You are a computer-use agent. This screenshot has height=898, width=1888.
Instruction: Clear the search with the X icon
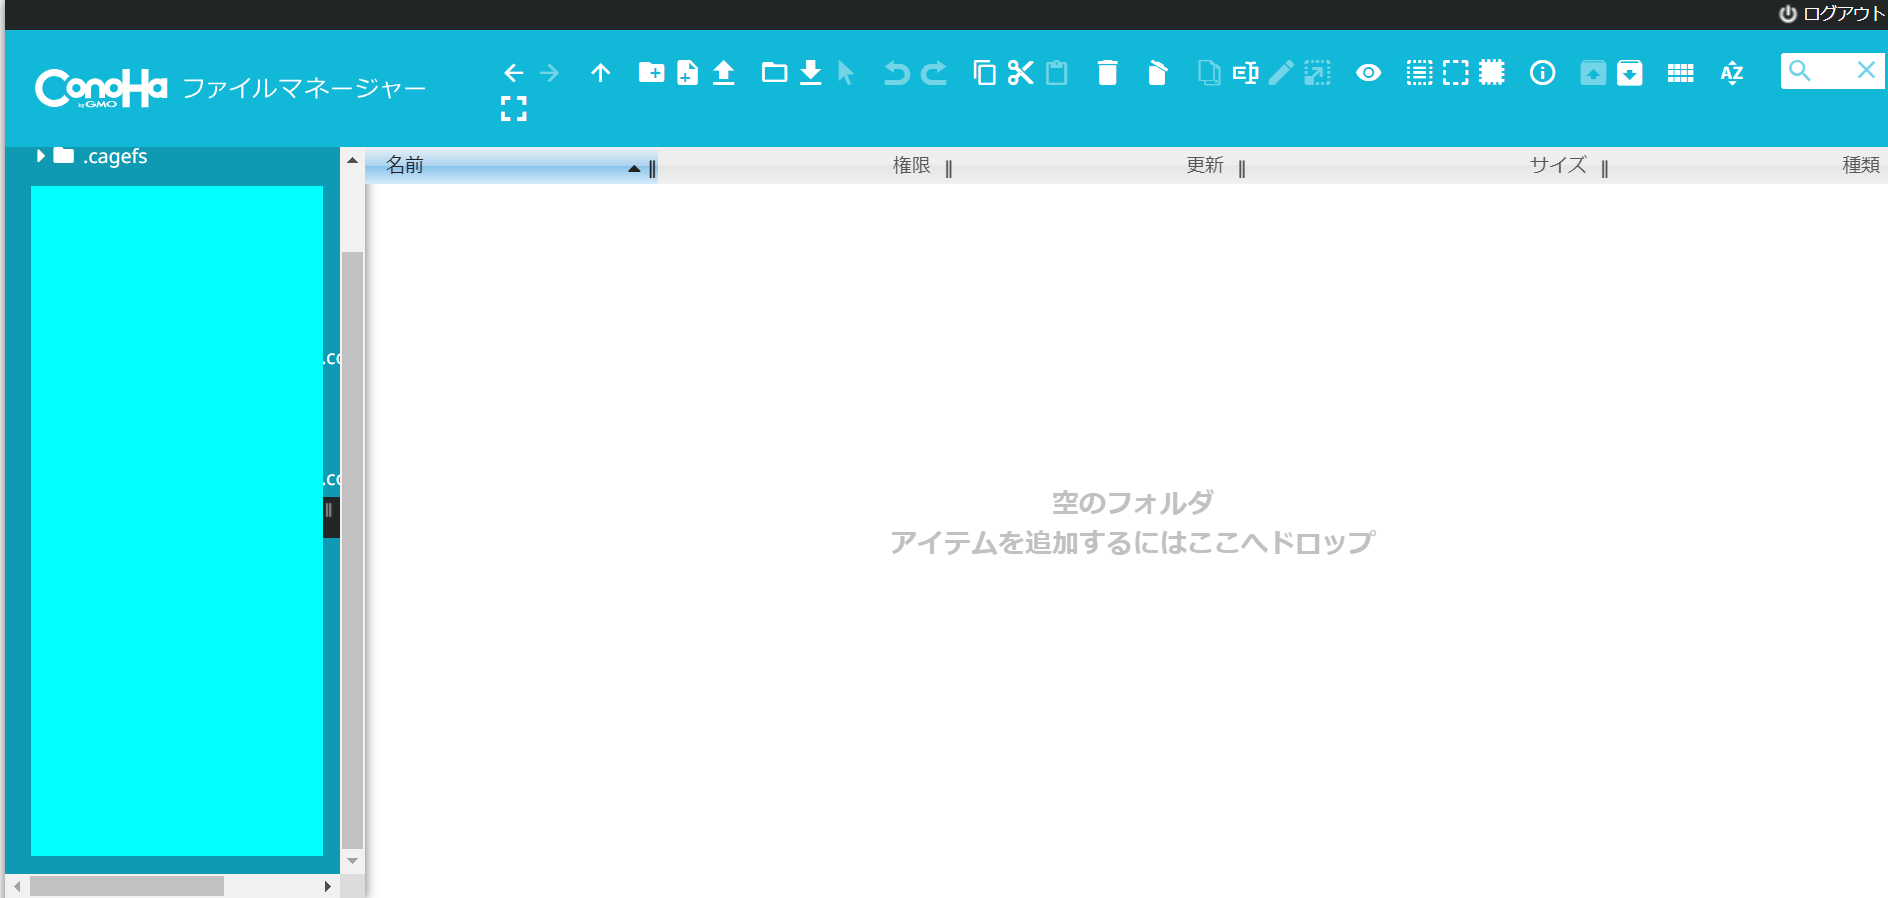click(1866, 70)
